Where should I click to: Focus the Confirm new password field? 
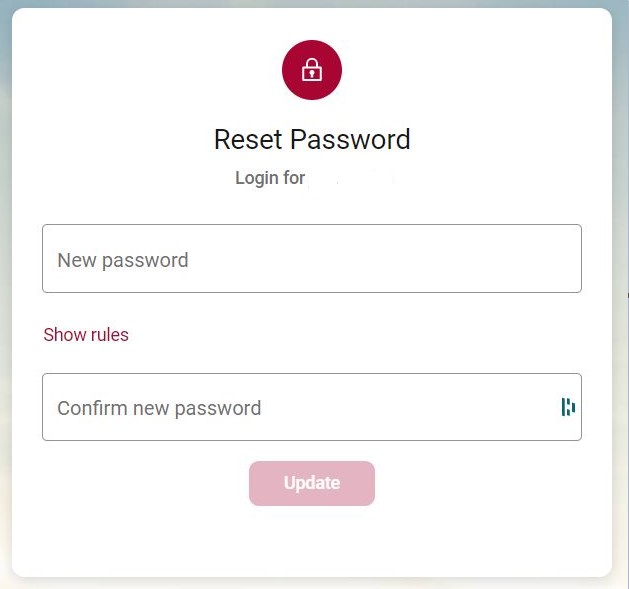click(300, 407)
